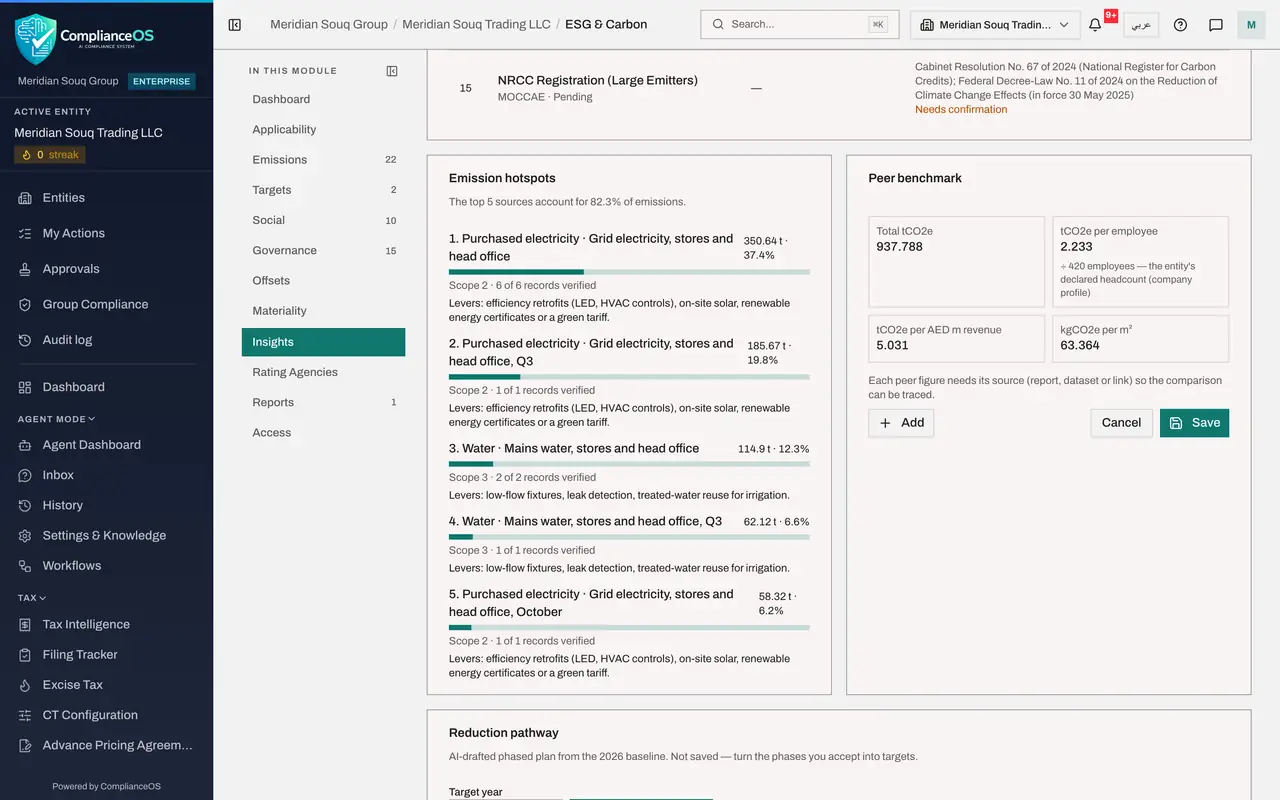Switch language to Arabic
1280x800 pixels.
tap(1141, 25)
